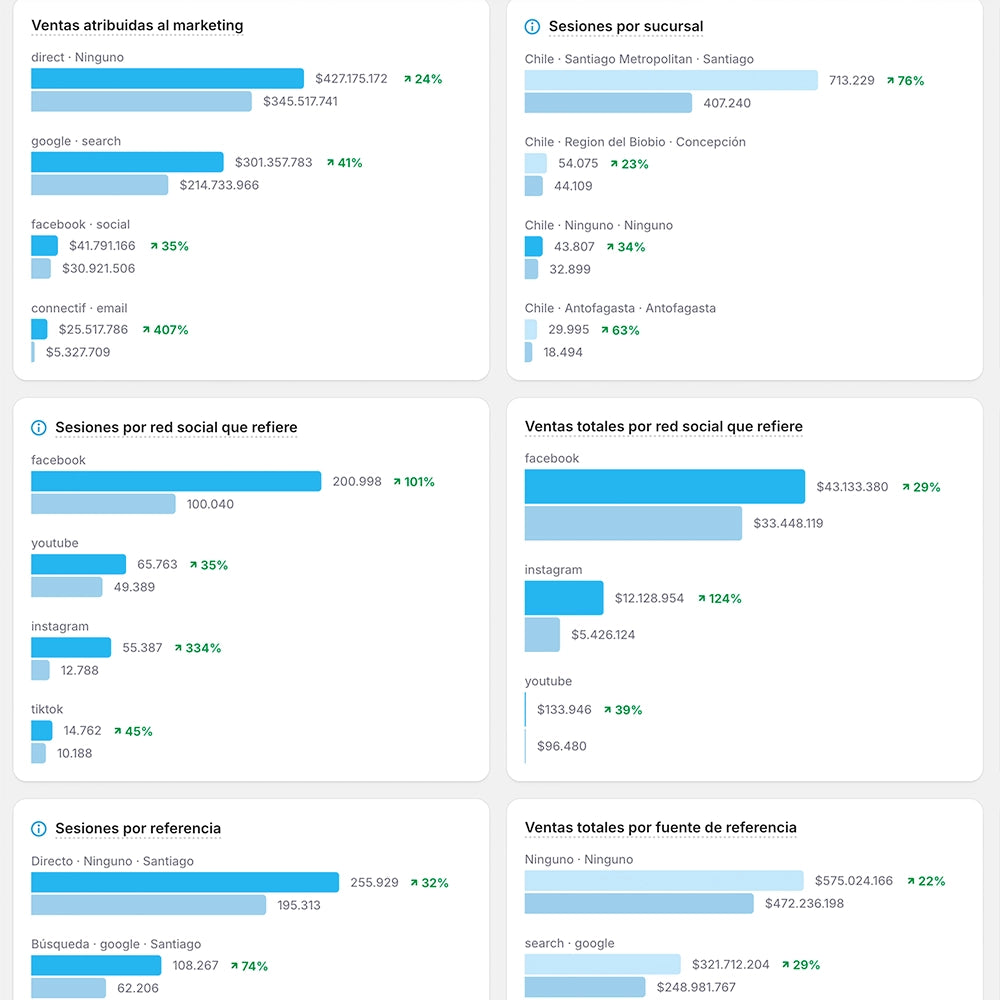Click the facebook sales bar showing $43.133.380

pos(664,487)
